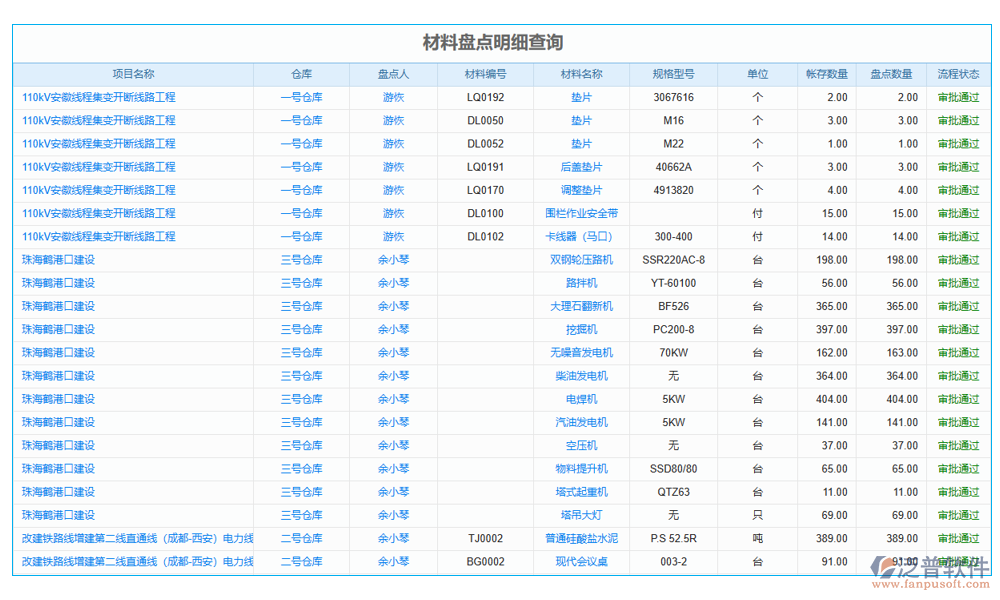
Task: Click the 盘点数量 column header
Action: (891, 74)
